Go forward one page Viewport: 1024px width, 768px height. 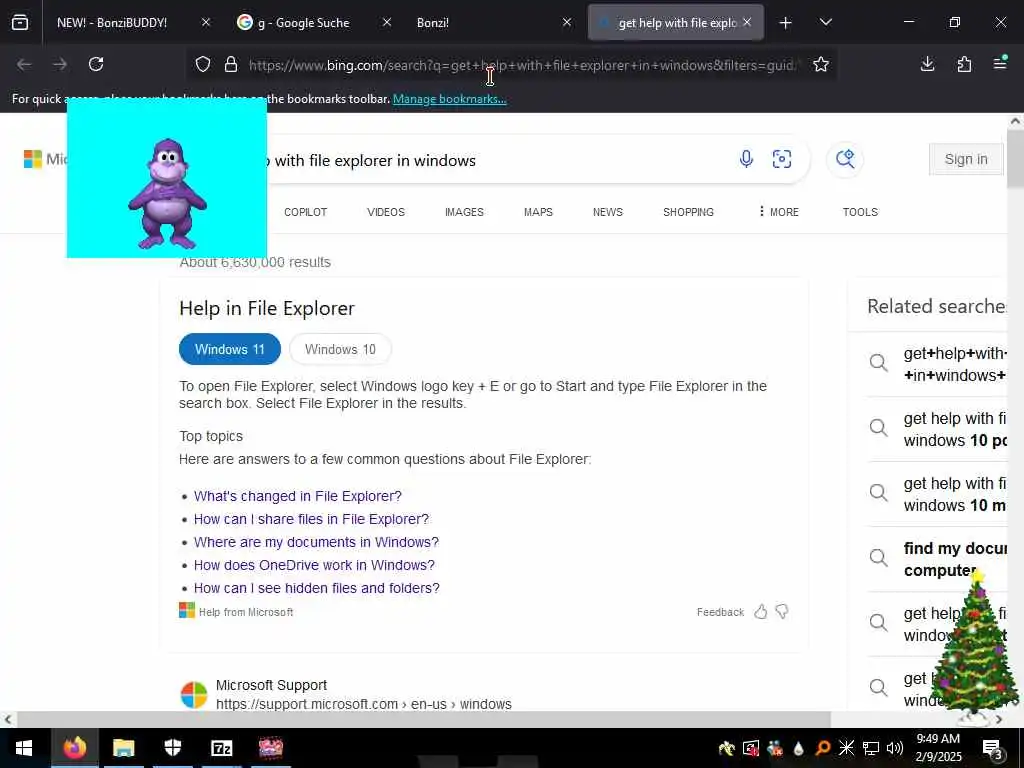coord(60,64)
